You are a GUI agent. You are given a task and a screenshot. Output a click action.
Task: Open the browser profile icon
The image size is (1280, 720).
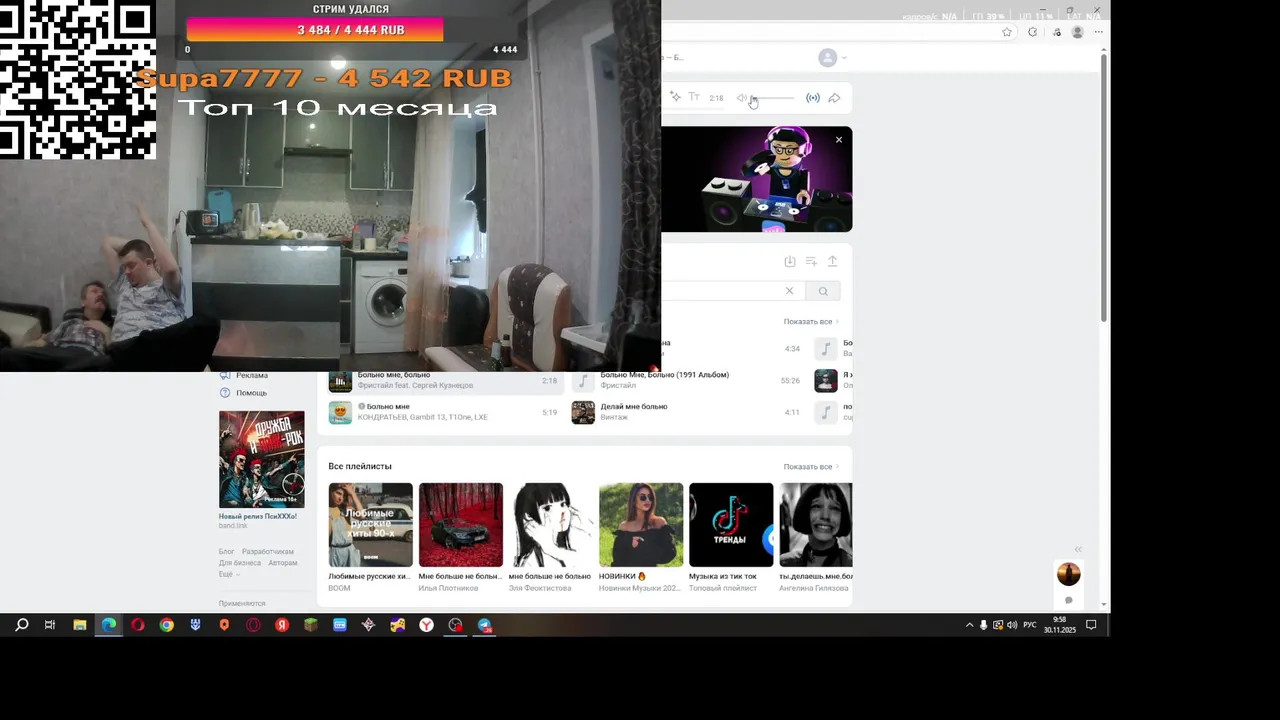pyautogui.click(x=1077, y=32)
